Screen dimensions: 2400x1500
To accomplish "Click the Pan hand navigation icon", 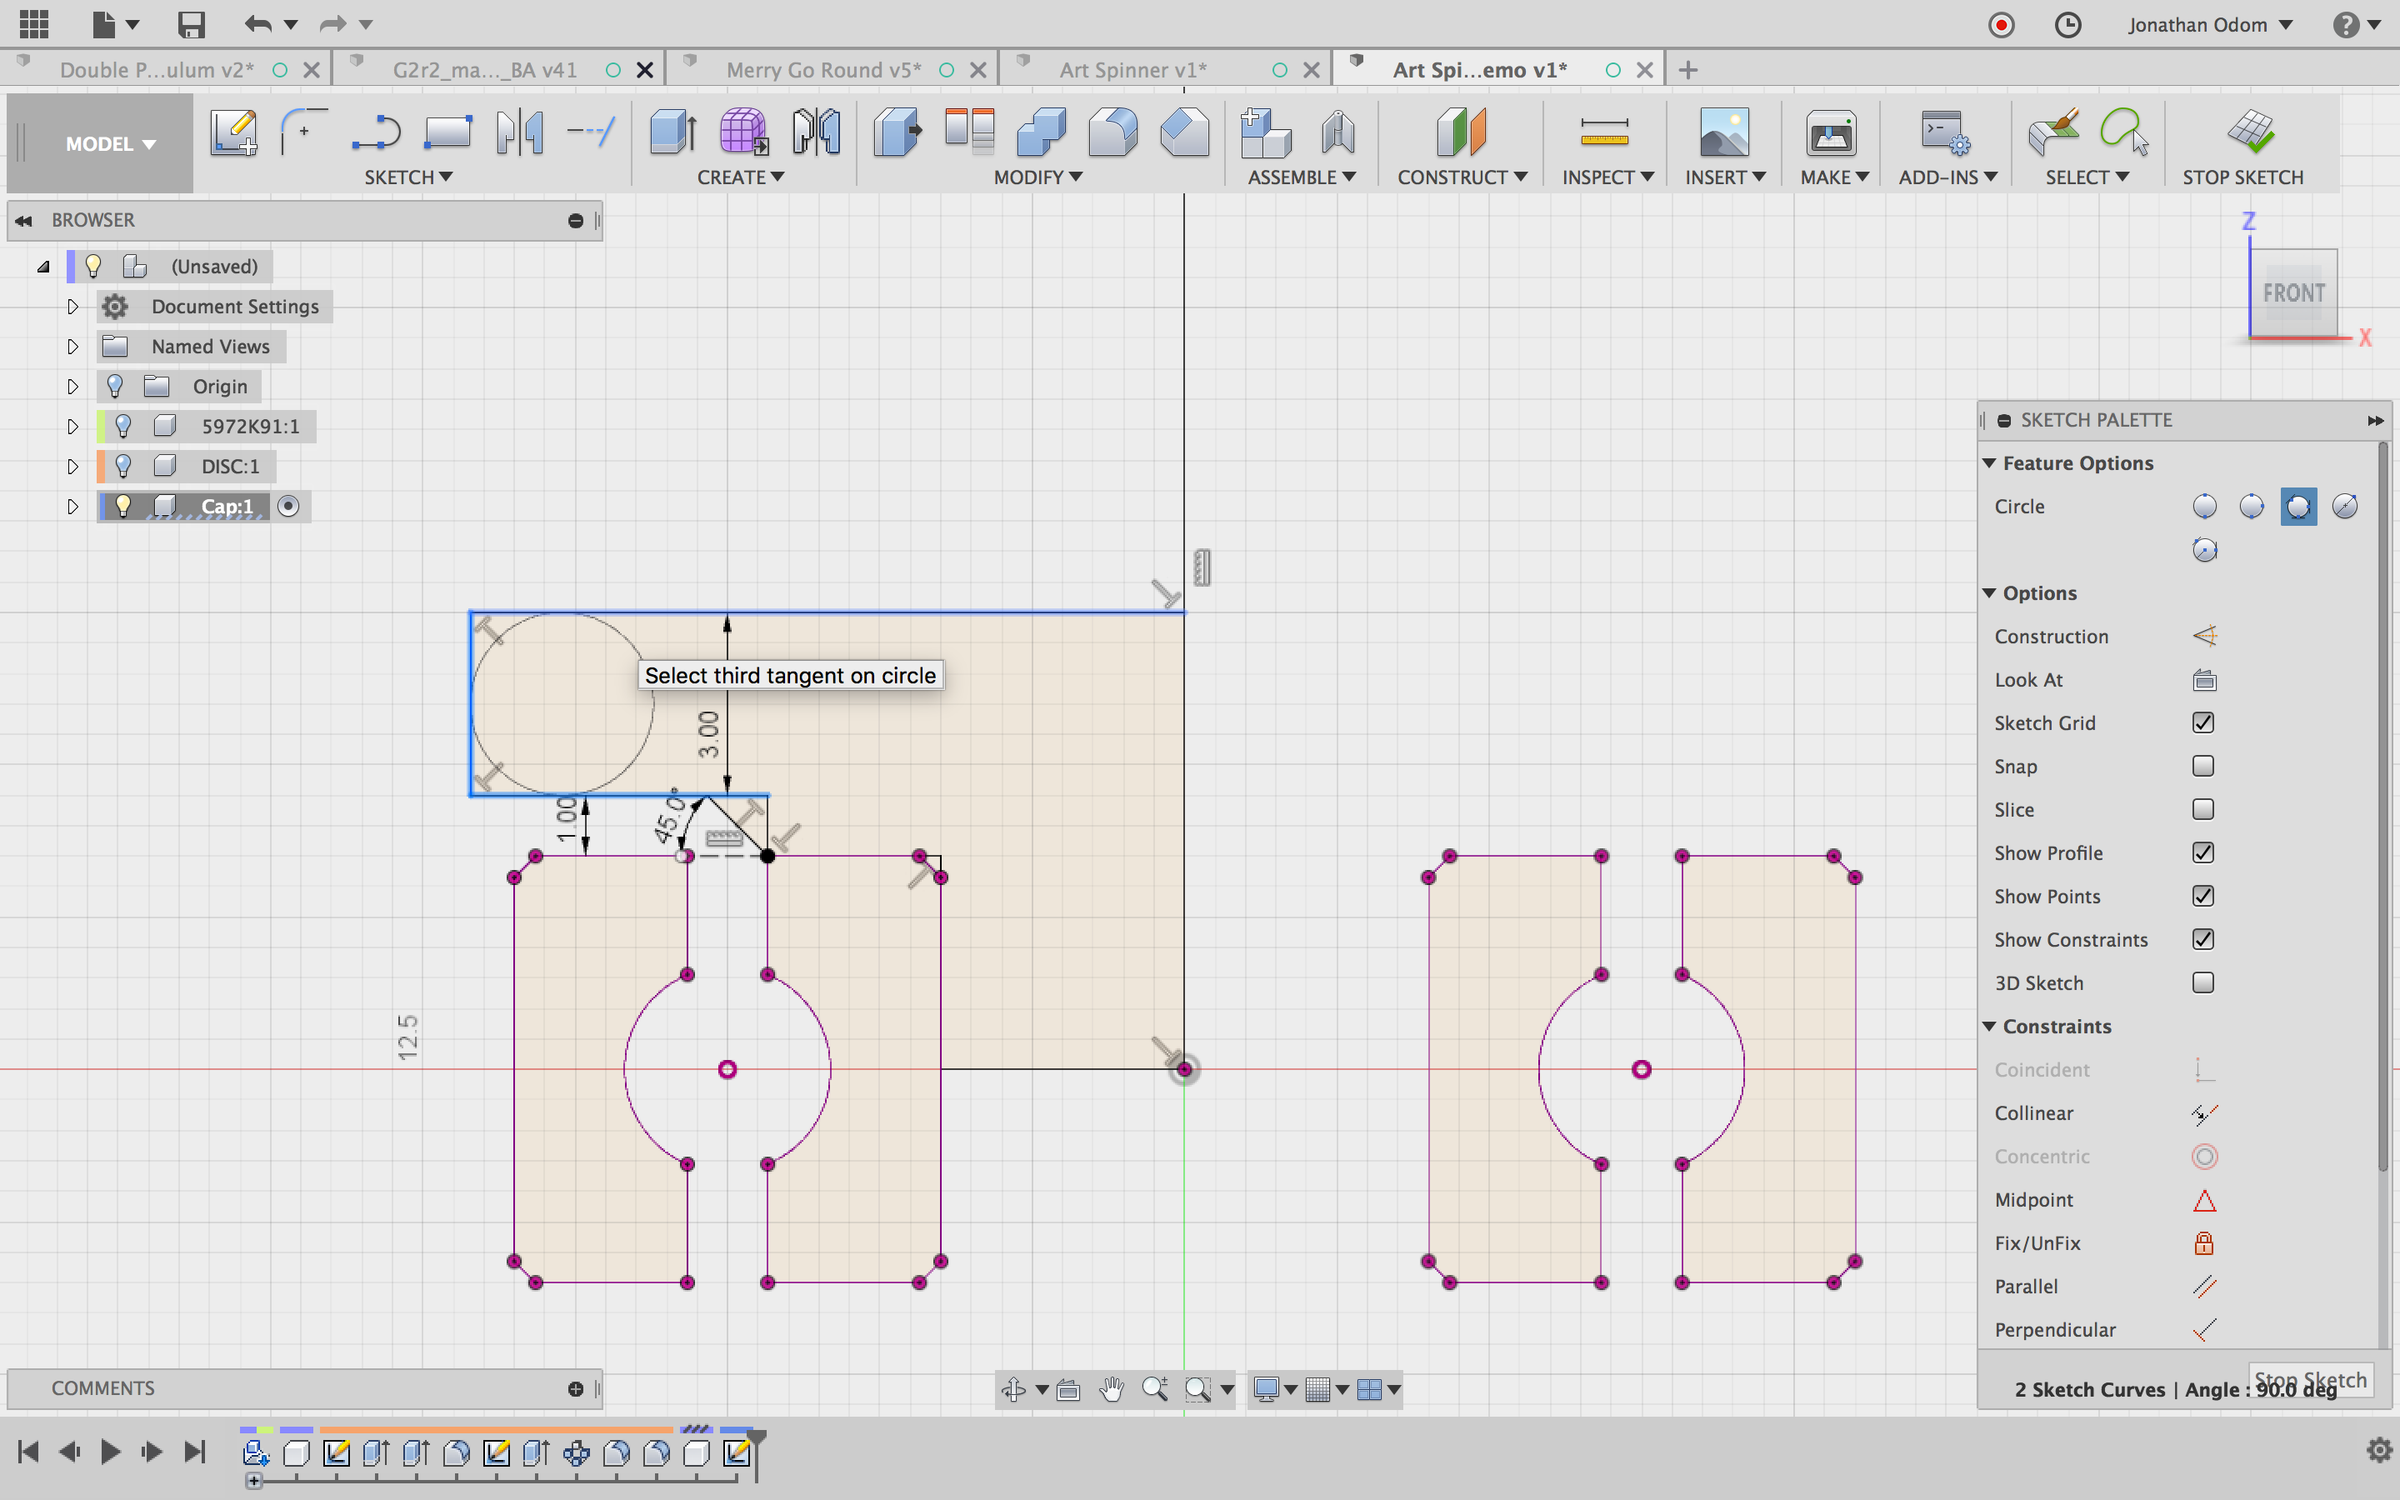I will 1111,1389.
